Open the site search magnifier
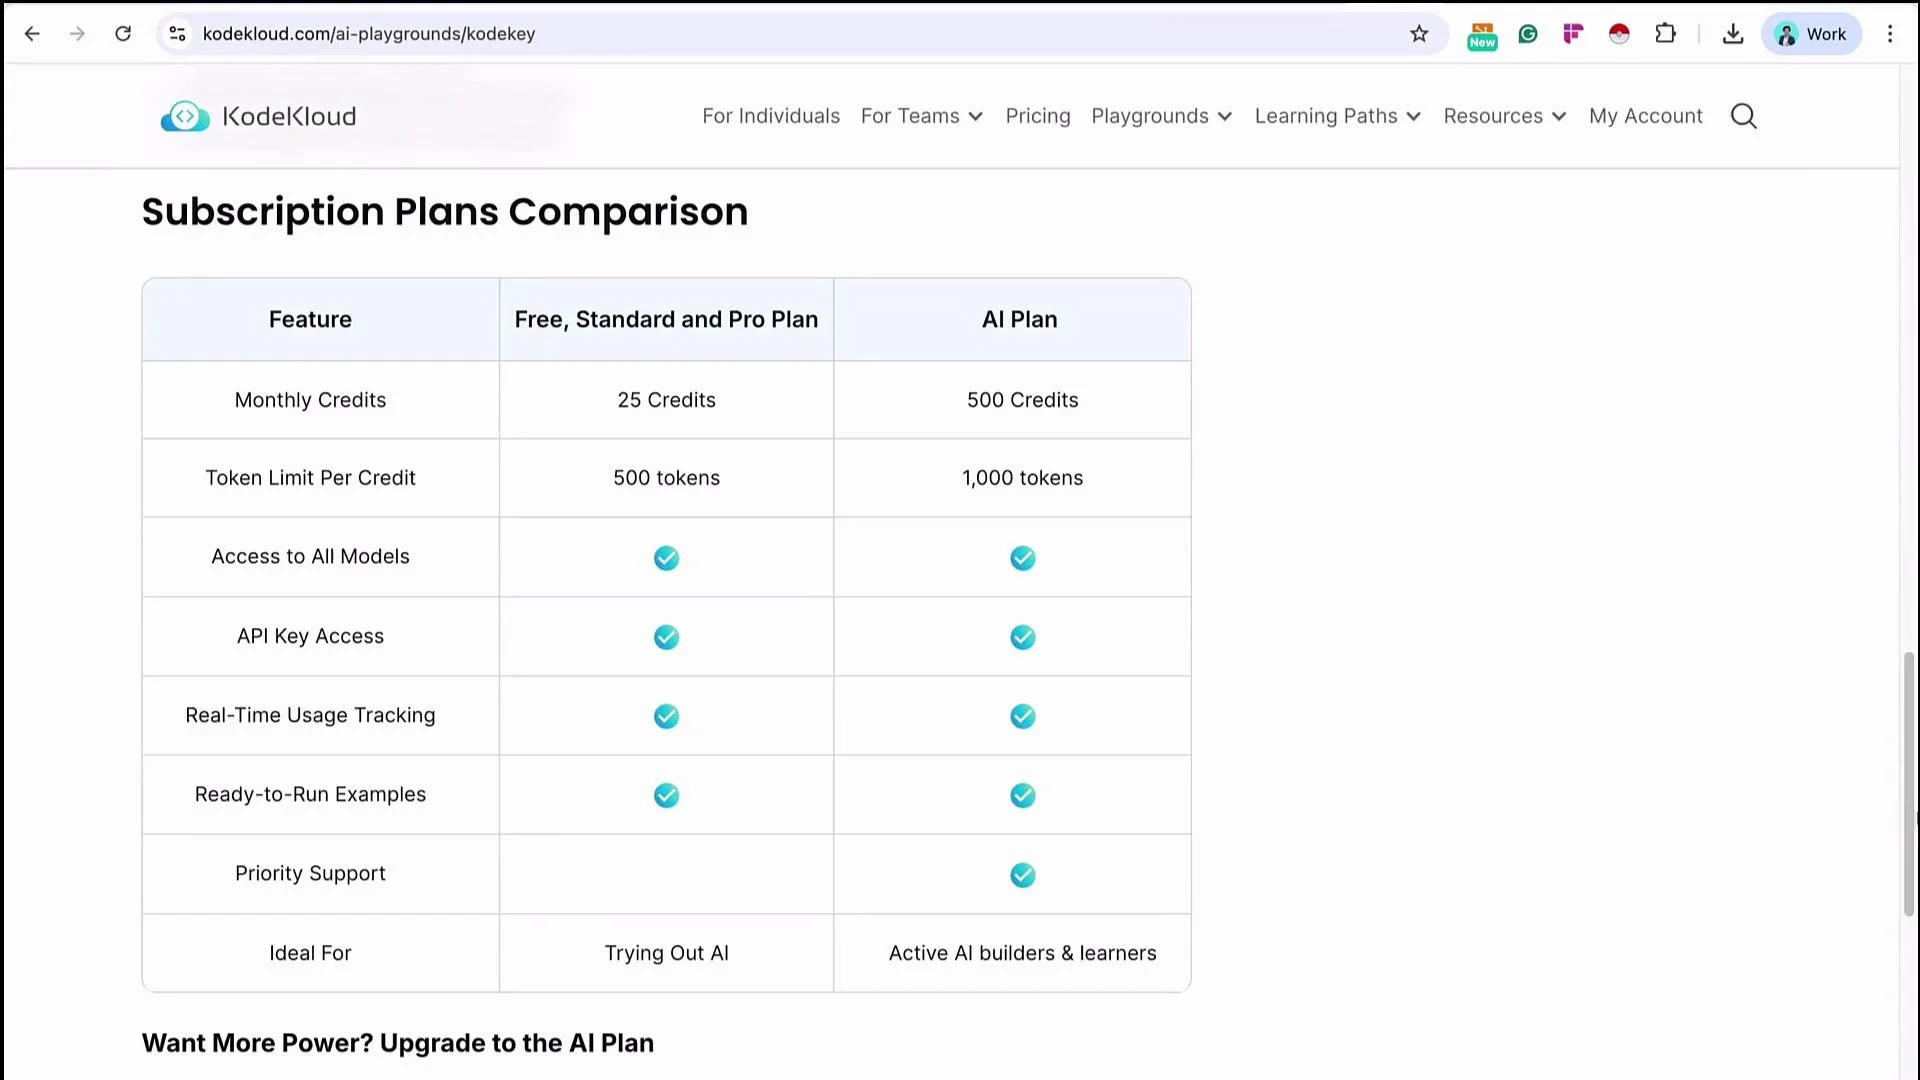1920x1080 pixels. [1743, 116]
